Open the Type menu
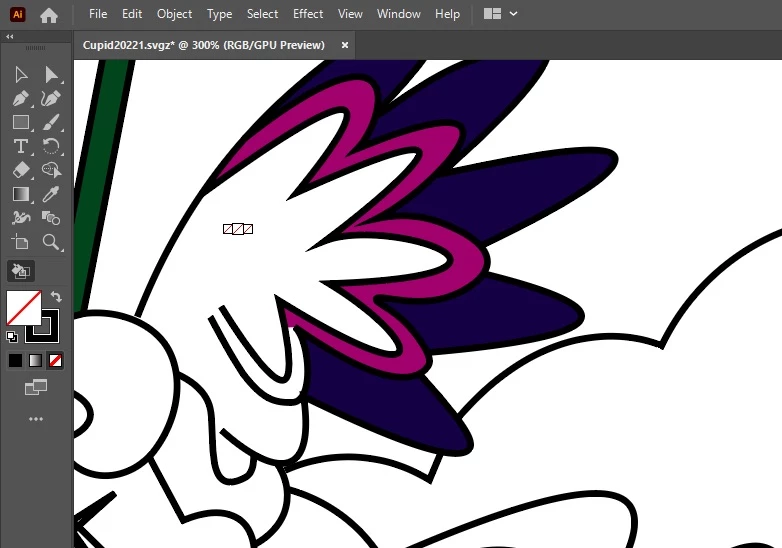Image resolution: width=782 pixels, height=548 pixels. point(219,14)
